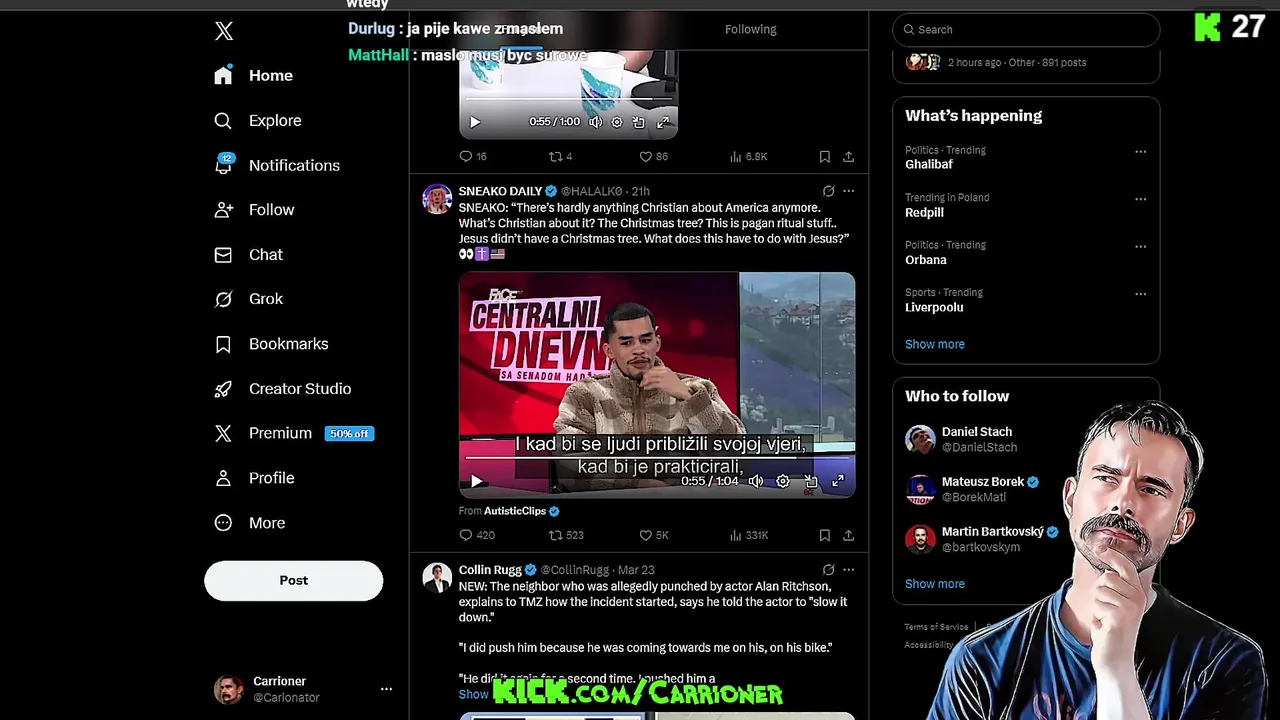The image size is (1280, 720).
Task: Play the SNEAKO Centralni Dnevnik video
Action: pyautogui.click(x=476, y=481)
